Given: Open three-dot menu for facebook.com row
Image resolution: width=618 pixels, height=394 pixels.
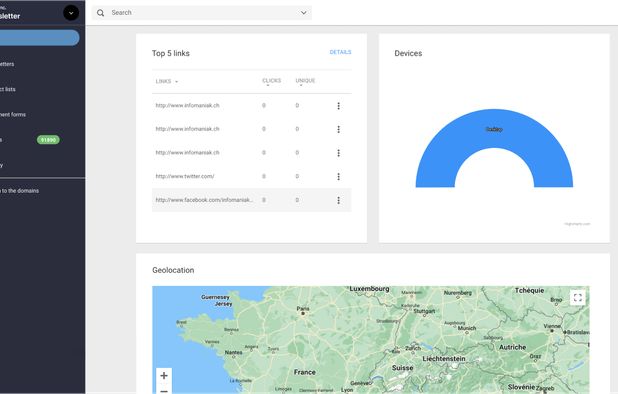Looking at the screenshot, I should [x=339, y=200].
